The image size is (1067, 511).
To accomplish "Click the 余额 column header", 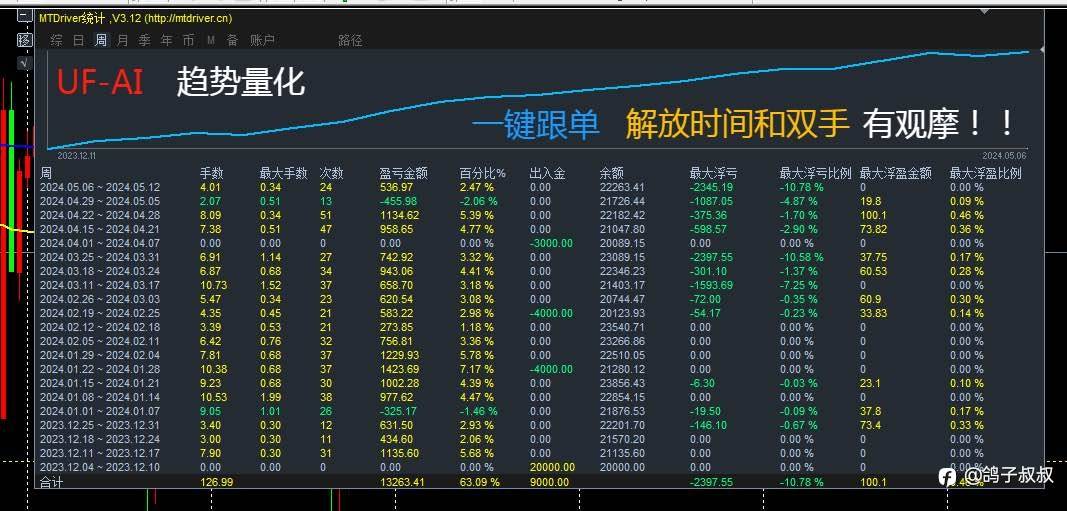I will pos(612,174).
